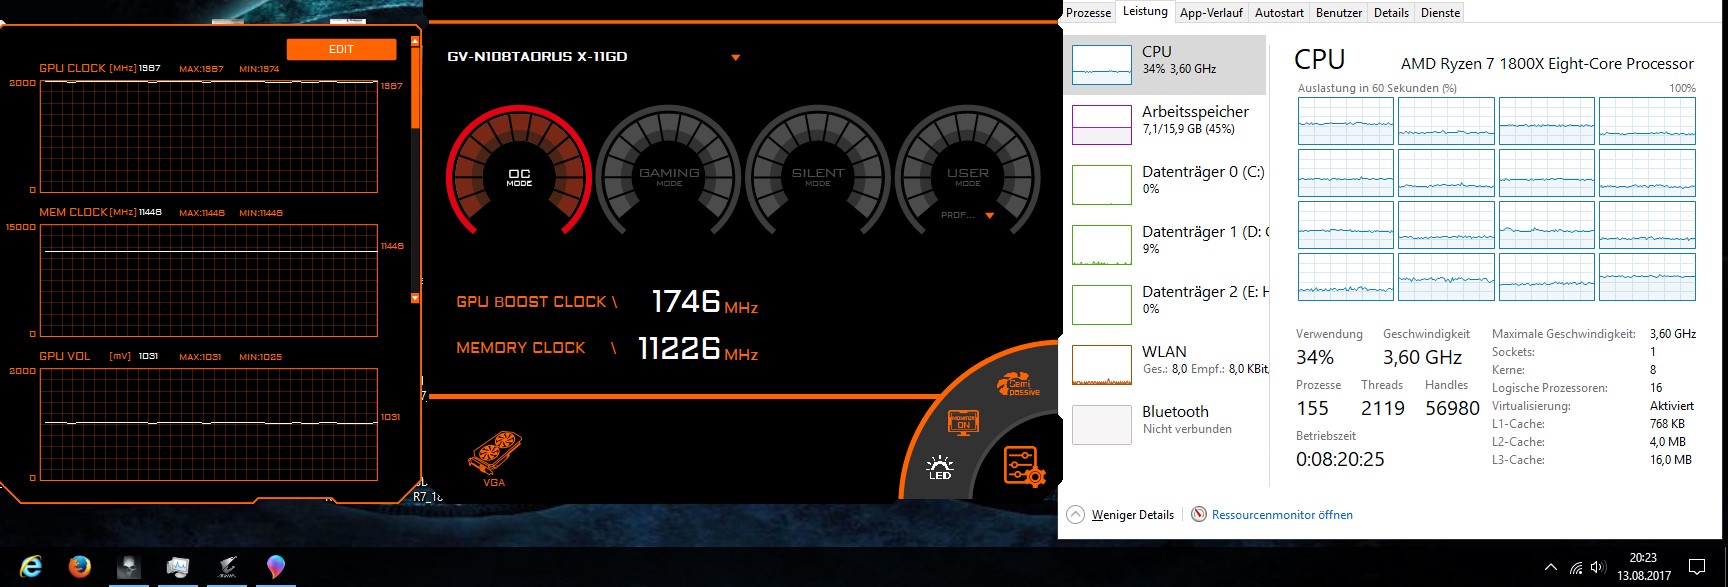Open the Details tab
The height and width of the screenshot is (587, 1728).
(x=1391, y=13)
